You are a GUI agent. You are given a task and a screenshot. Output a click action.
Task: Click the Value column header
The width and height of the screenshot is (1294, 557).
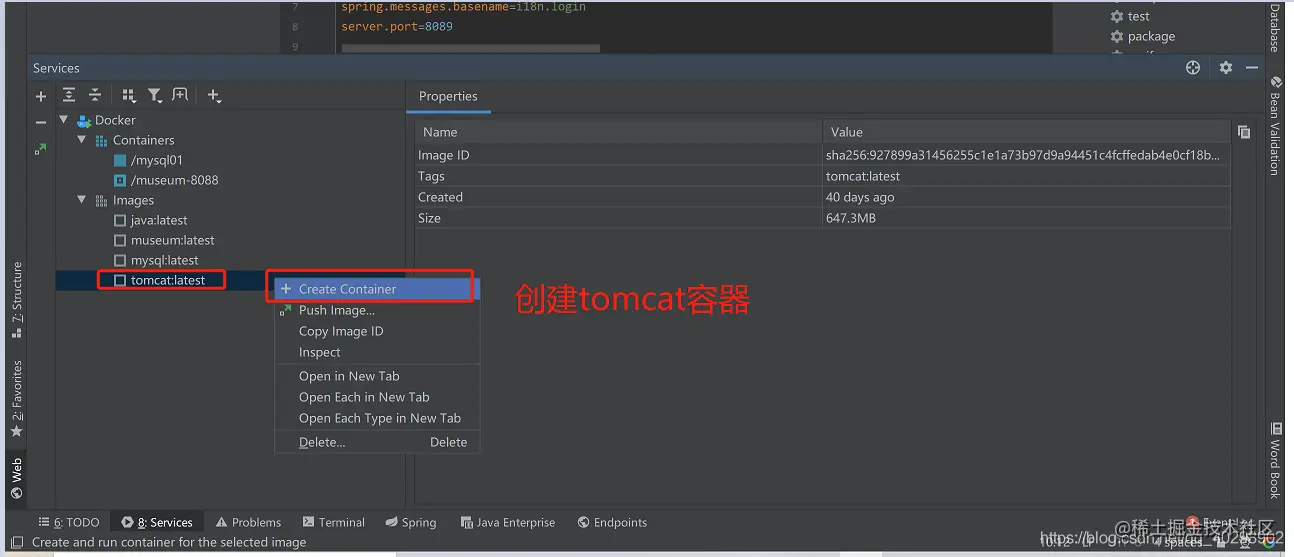(1026, 132)
